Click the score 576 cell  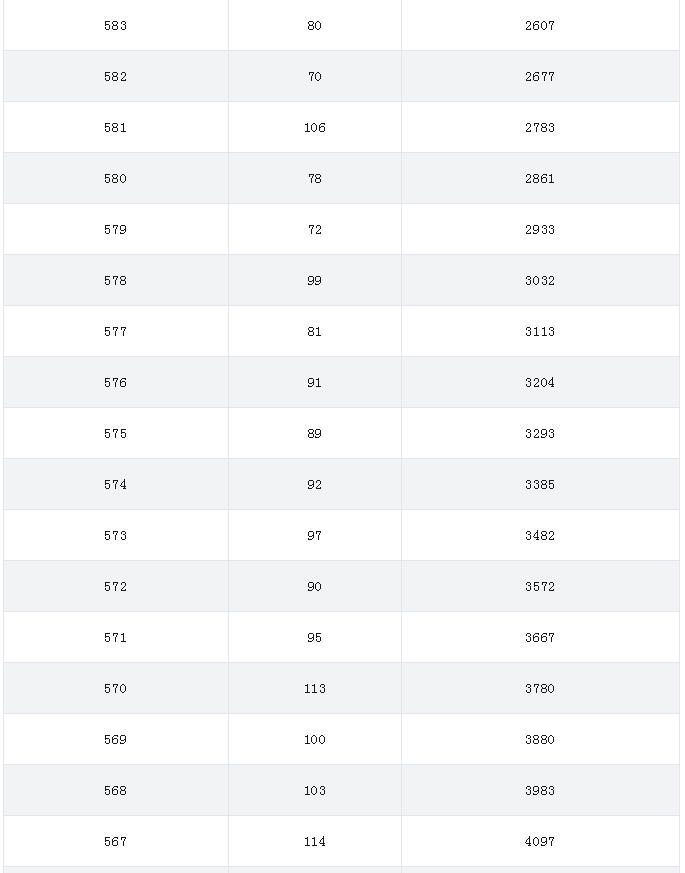115,382
